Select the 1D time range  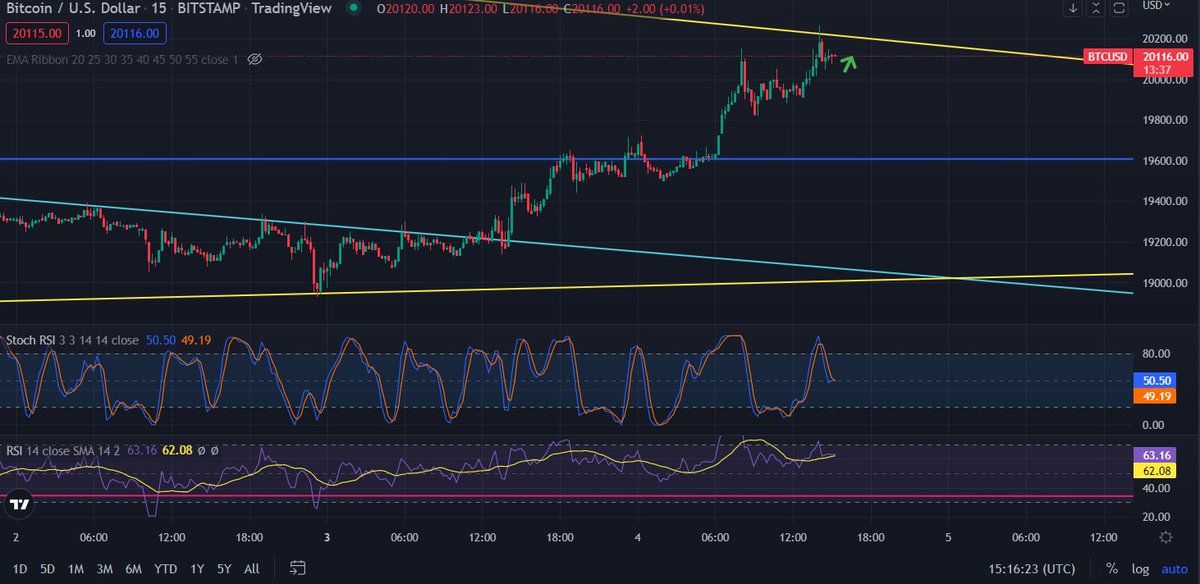pyautogui.click(x=20, y=569)
